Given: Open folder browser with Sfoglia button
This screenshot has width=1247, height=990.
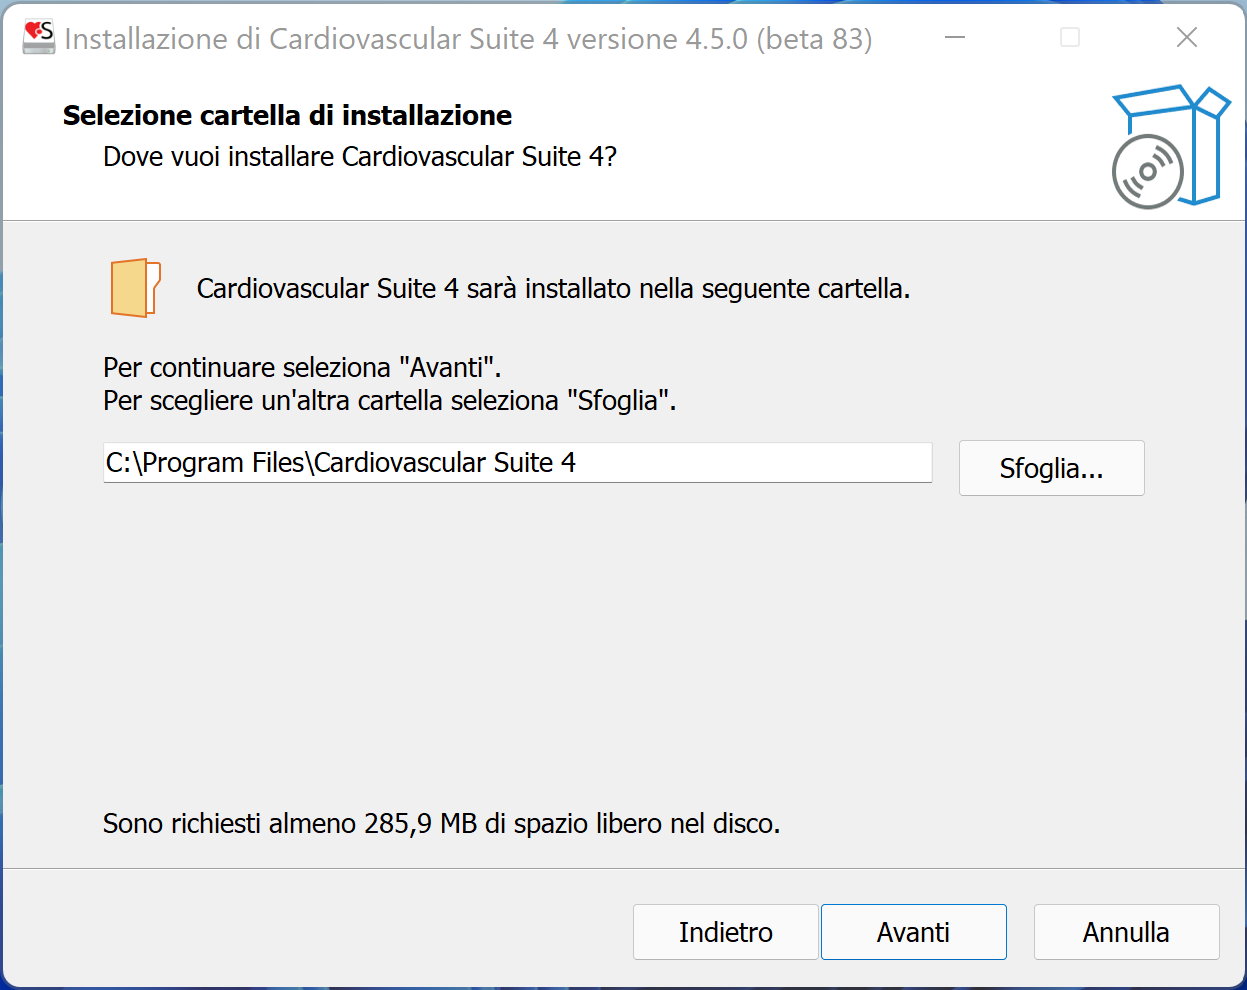Looking at the screenshot, I should click(1051, 468).
